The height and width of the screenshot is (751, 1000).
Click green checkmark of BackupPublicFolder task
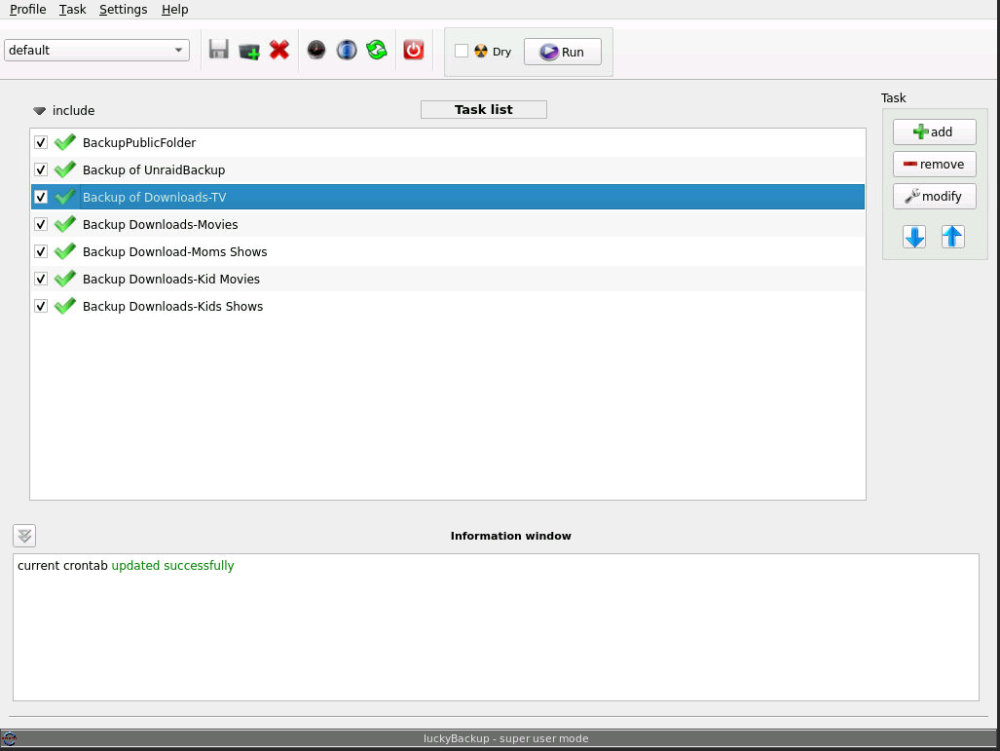click(65, 142)
